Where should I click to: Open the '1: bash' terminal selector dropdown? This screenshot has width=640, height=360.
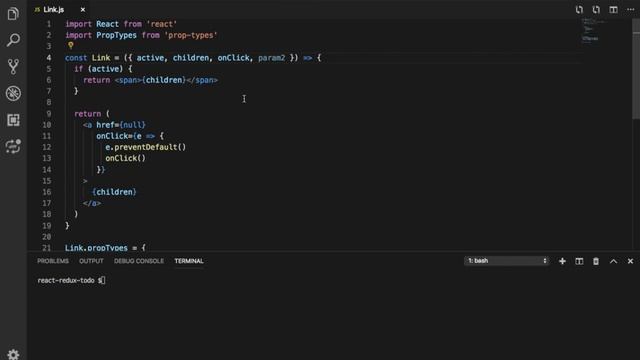tap(507, 261)
